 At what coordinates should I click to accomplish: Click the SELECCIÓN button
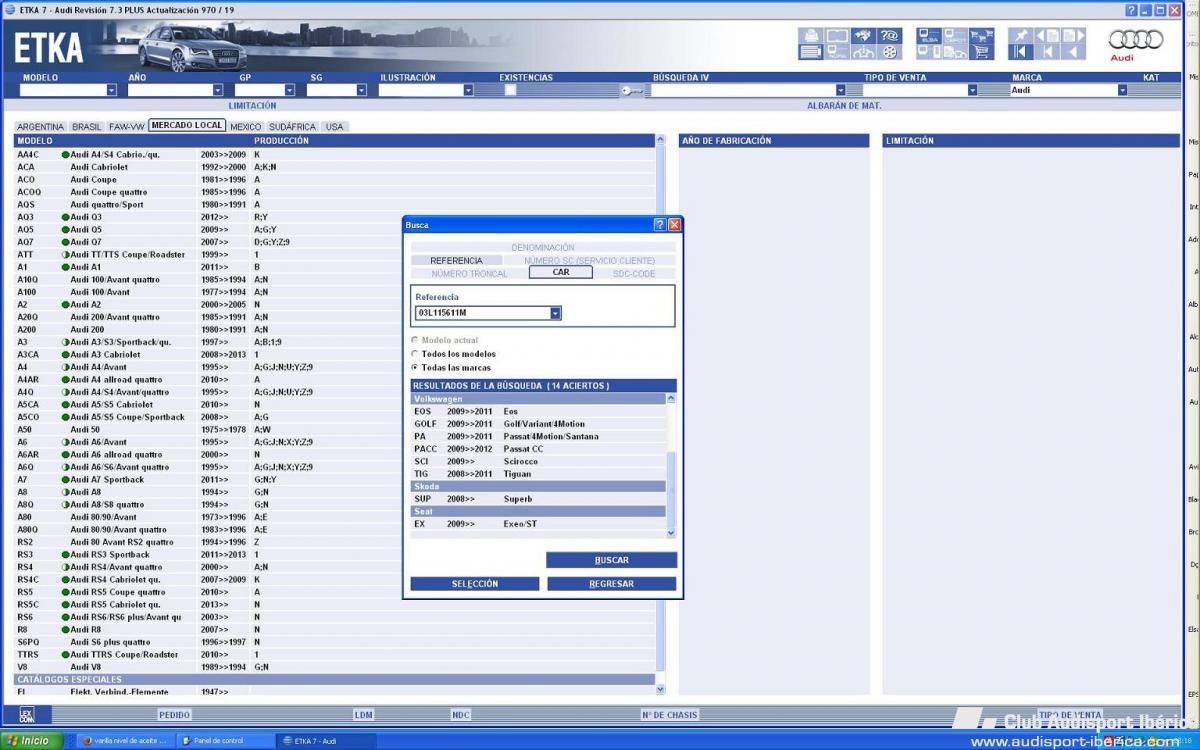pyautogui.click(x=475, y=584)
